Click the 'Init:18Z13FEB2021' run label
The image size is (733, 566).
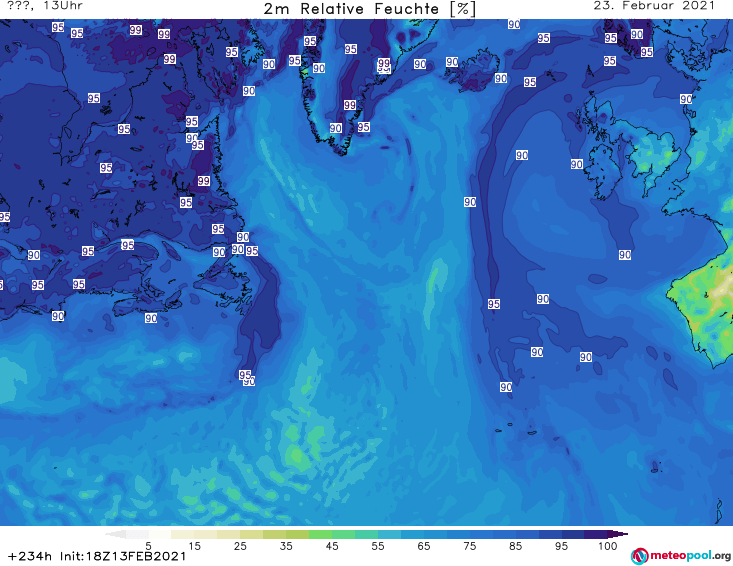click(x=123, y=556)
